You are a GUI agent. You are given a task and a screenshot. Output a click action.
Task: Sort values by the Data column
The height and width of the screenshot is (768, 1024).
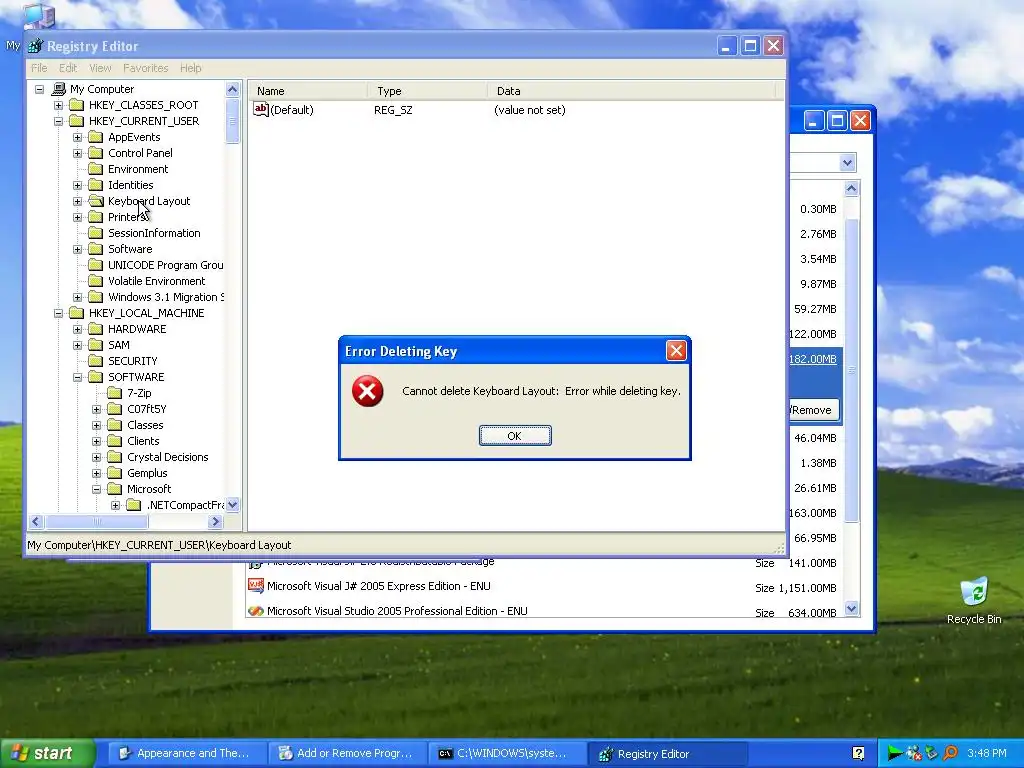pyautogui.click(x=631, y=91)
